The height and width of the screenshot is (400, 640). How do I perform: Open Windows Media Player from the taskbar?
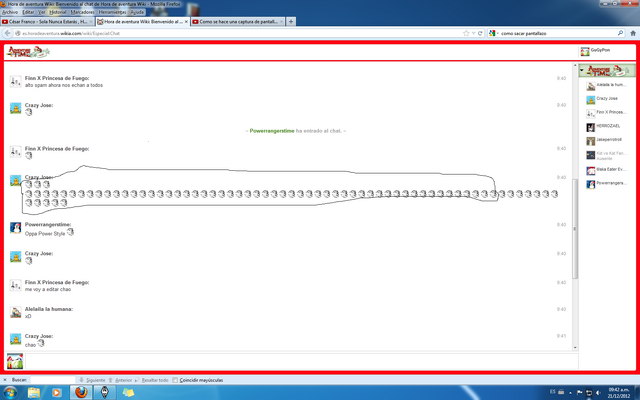tap(57, 393)
